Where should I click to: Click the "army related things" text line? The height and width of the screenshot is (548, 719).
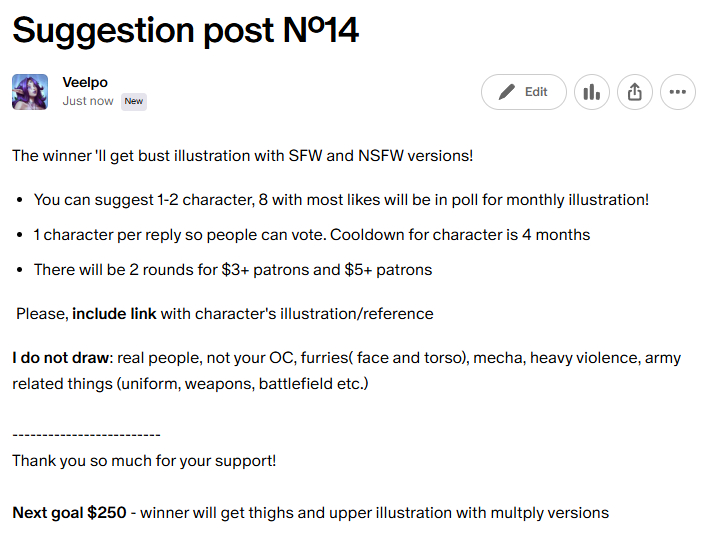coord(190,383)
